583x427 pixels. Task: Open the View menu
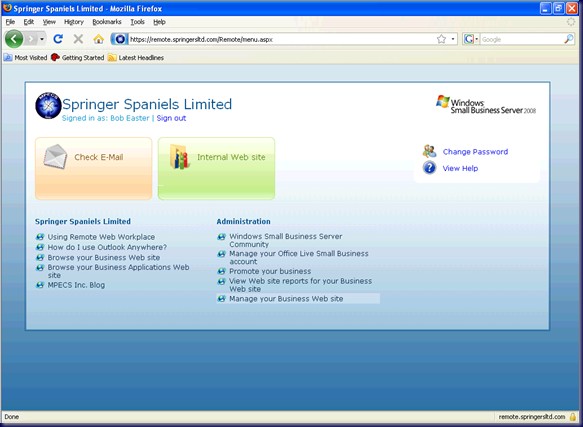coord(49,22)
